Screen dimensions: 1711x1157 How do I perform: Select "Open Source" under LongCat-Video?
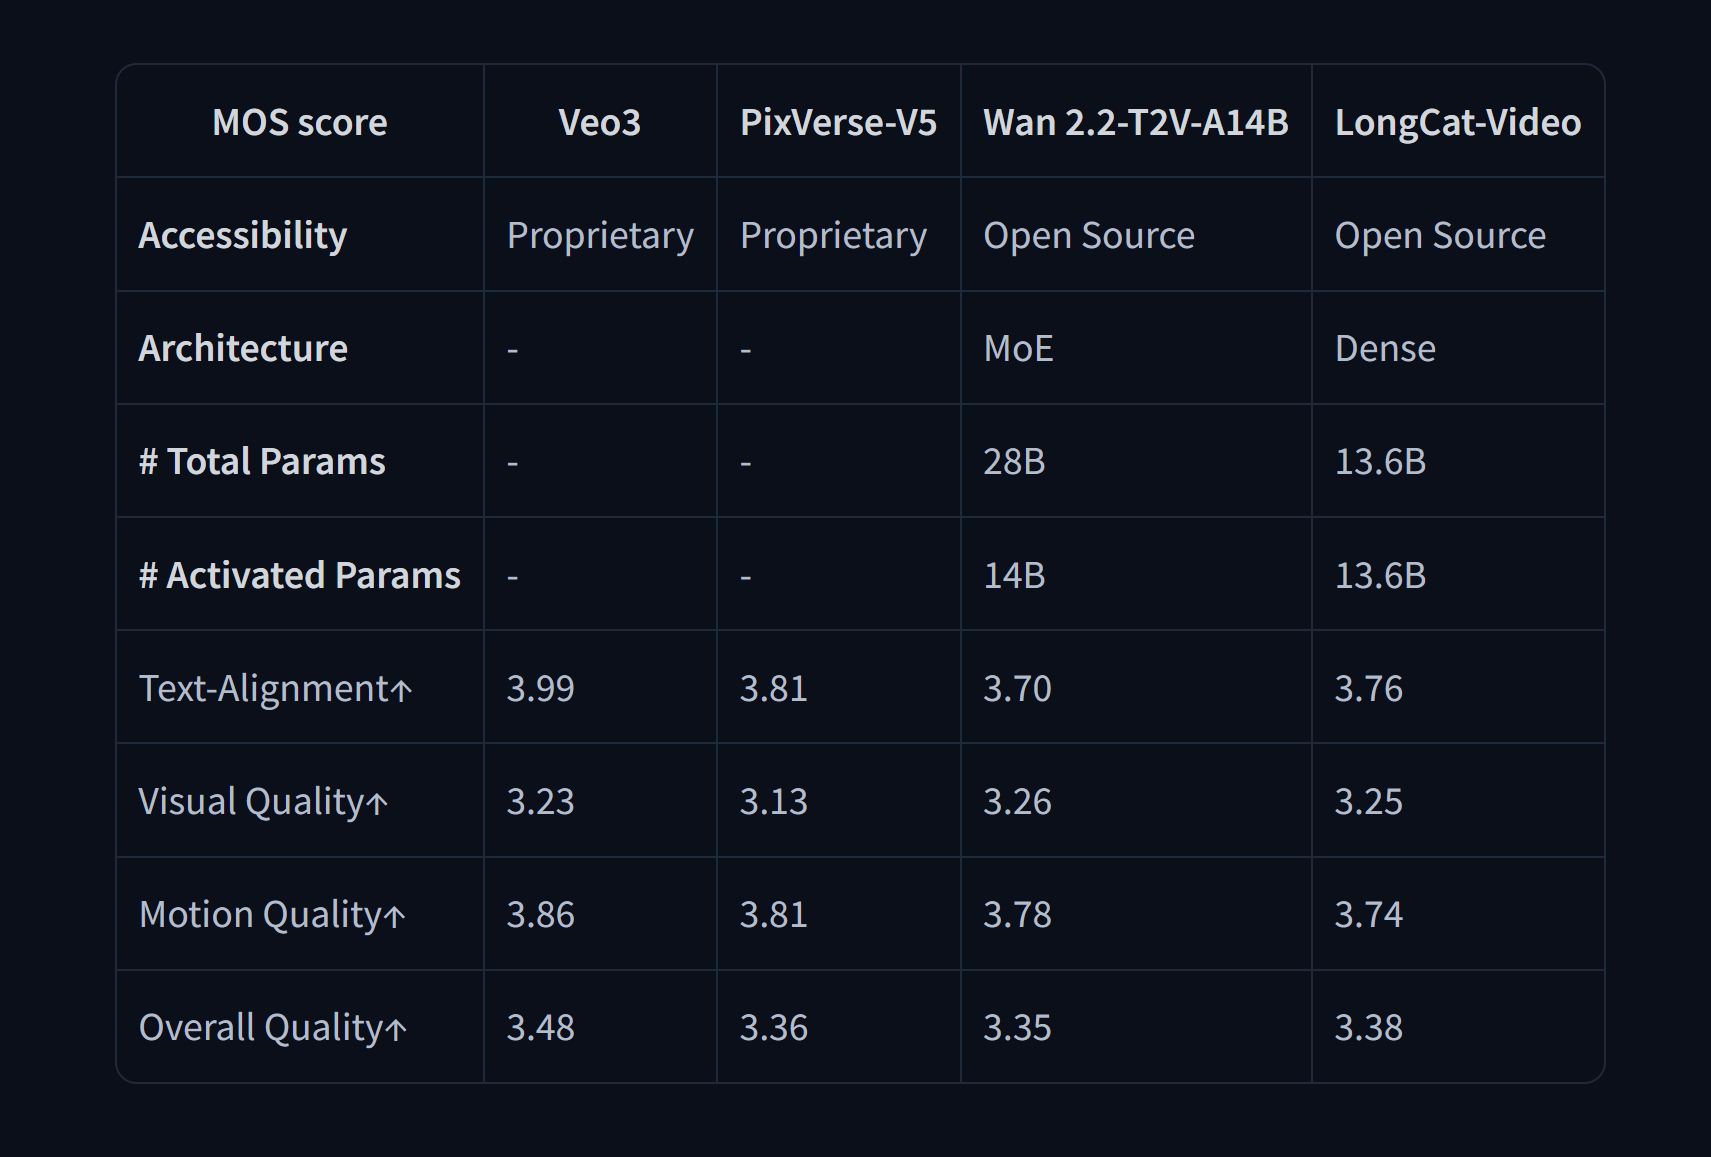tap(1440, 235)
